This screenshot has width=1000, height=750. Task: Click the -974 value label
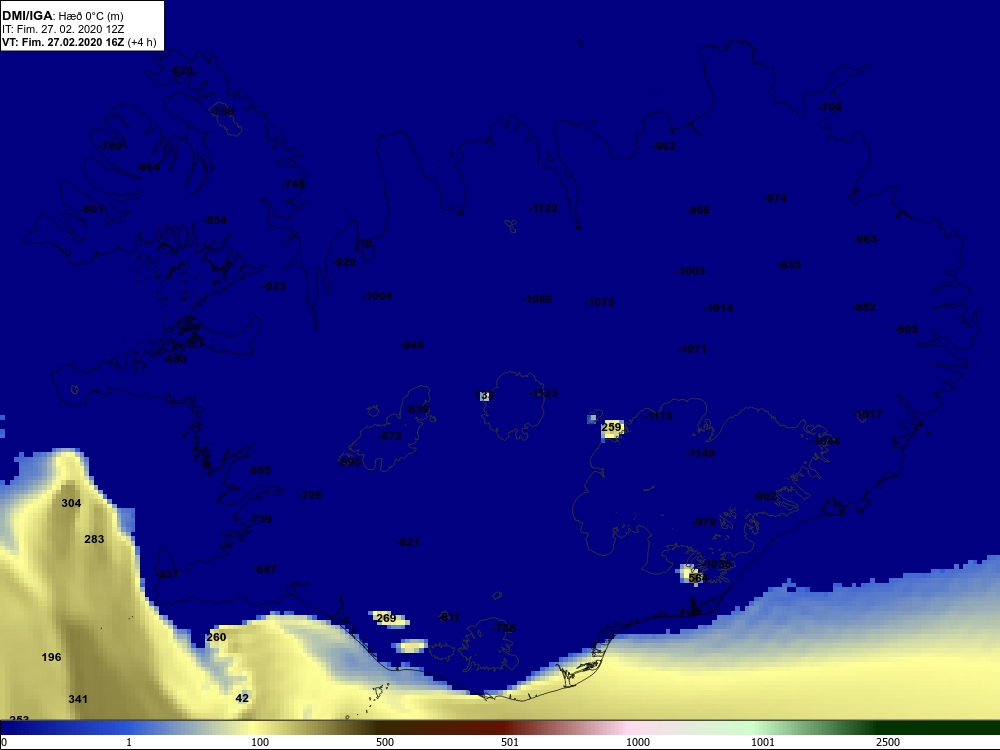(x=776, y=198)
